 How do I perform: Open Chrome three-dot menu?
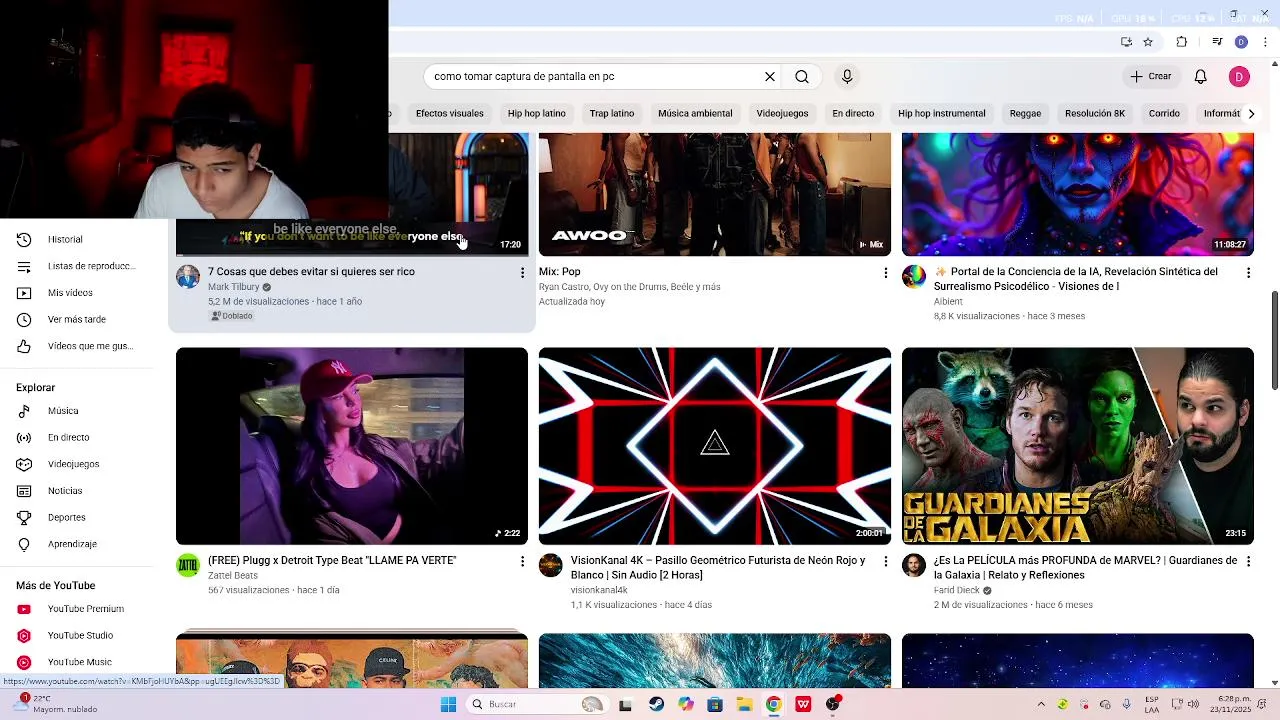(1266, 42)
